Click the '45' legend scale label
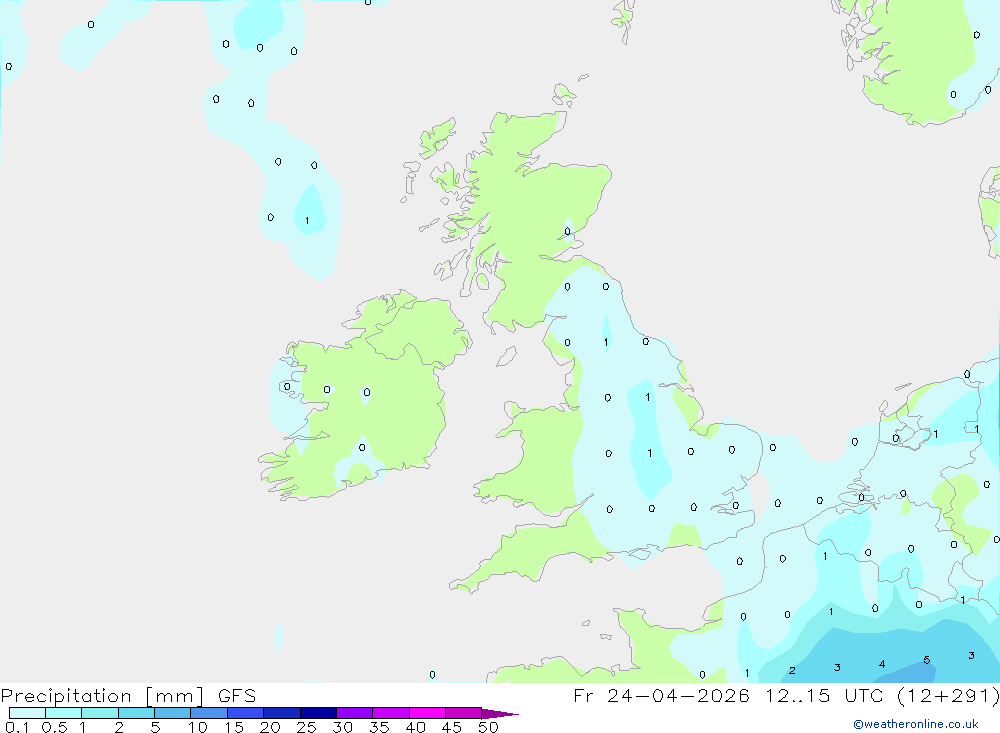 452,727
